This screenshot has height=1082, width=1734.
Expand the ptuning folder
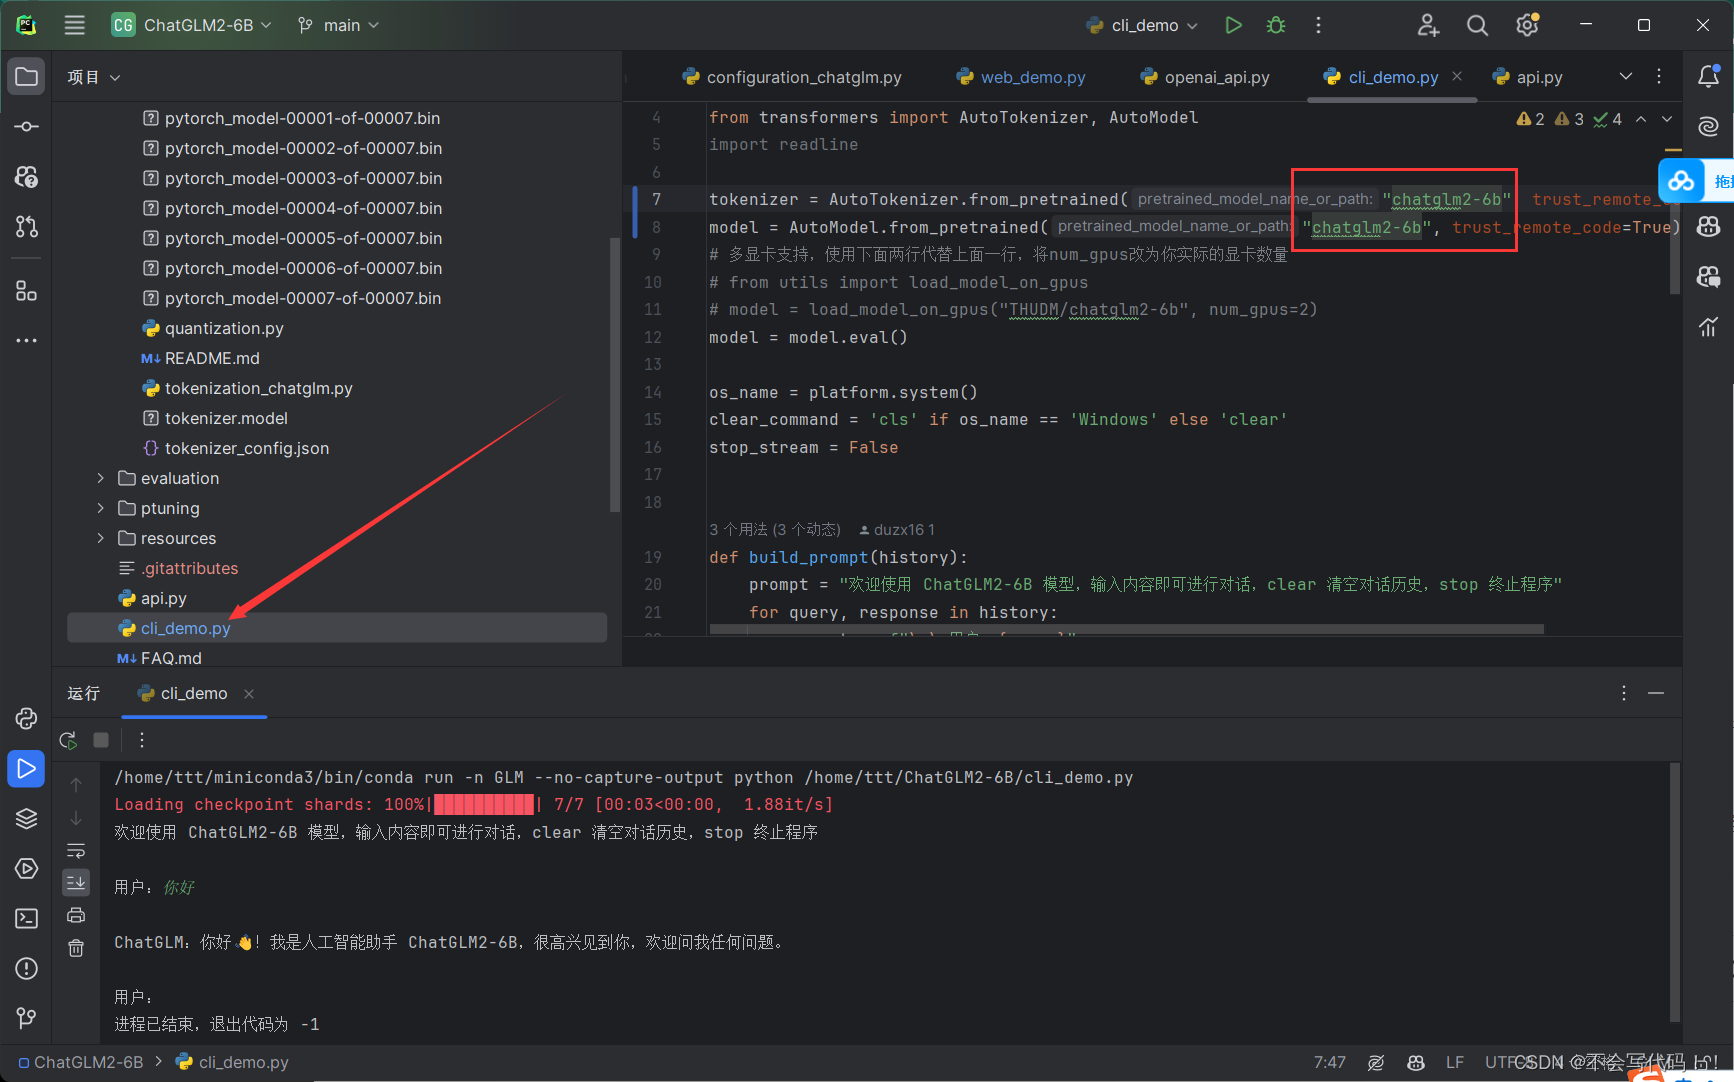pos(100,508)
